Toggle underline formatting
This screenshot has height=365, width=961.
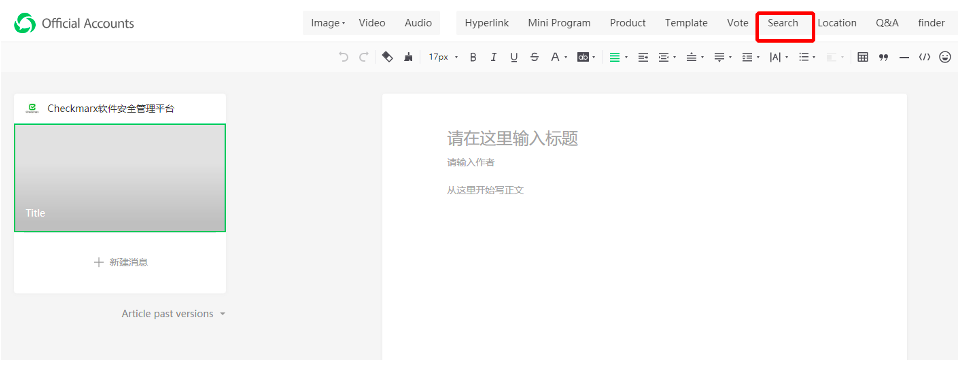point(514,57)
